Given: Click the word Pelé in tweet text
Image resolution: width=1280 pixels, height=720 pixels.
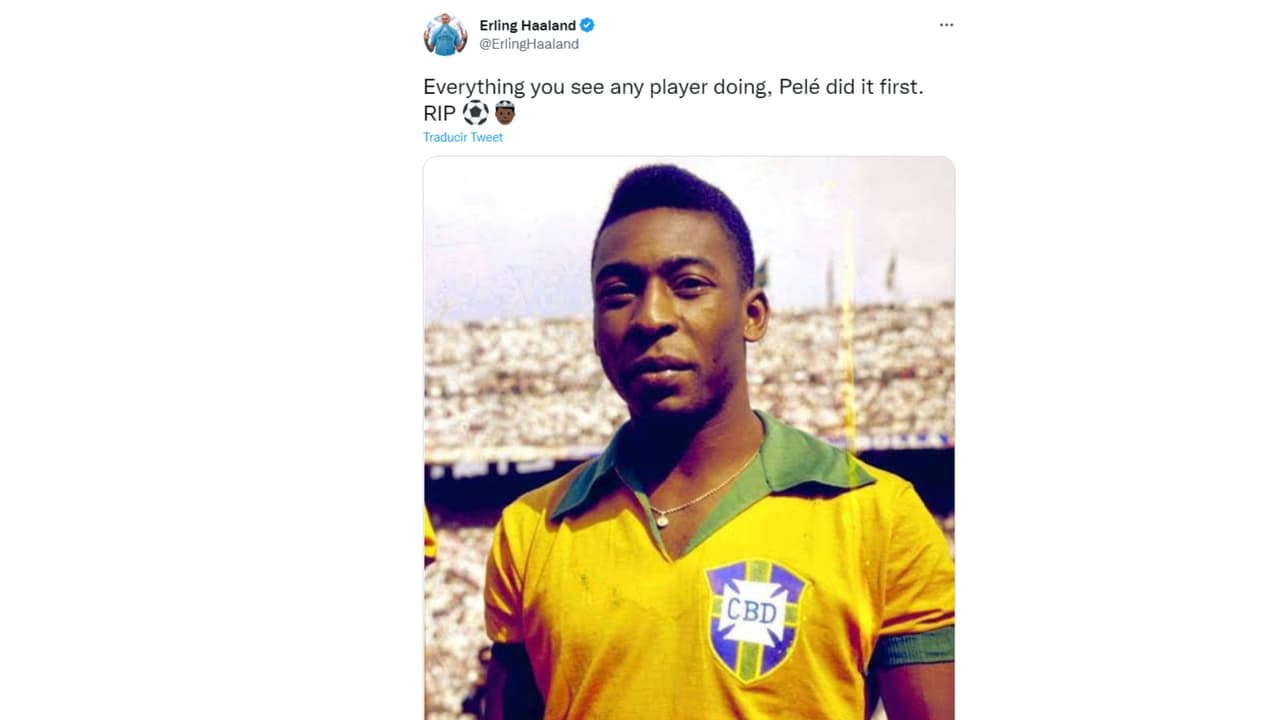Looking at the screenshot, I should pyautogui.click(x=803, y=87).
